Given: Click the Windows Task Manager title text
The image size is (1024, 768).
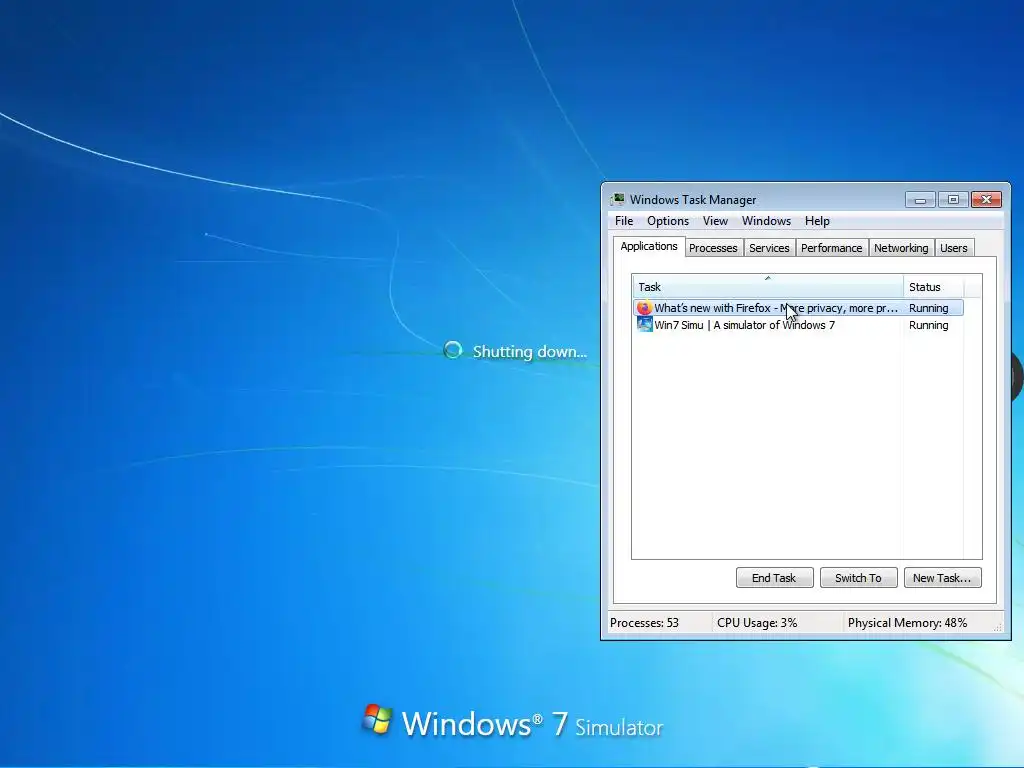Looking at the screenshot, I should [693, 199].
